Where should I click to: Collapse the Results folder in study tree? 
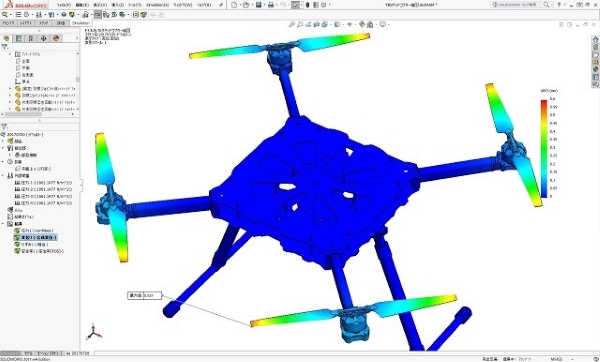(x=3, y=224)
